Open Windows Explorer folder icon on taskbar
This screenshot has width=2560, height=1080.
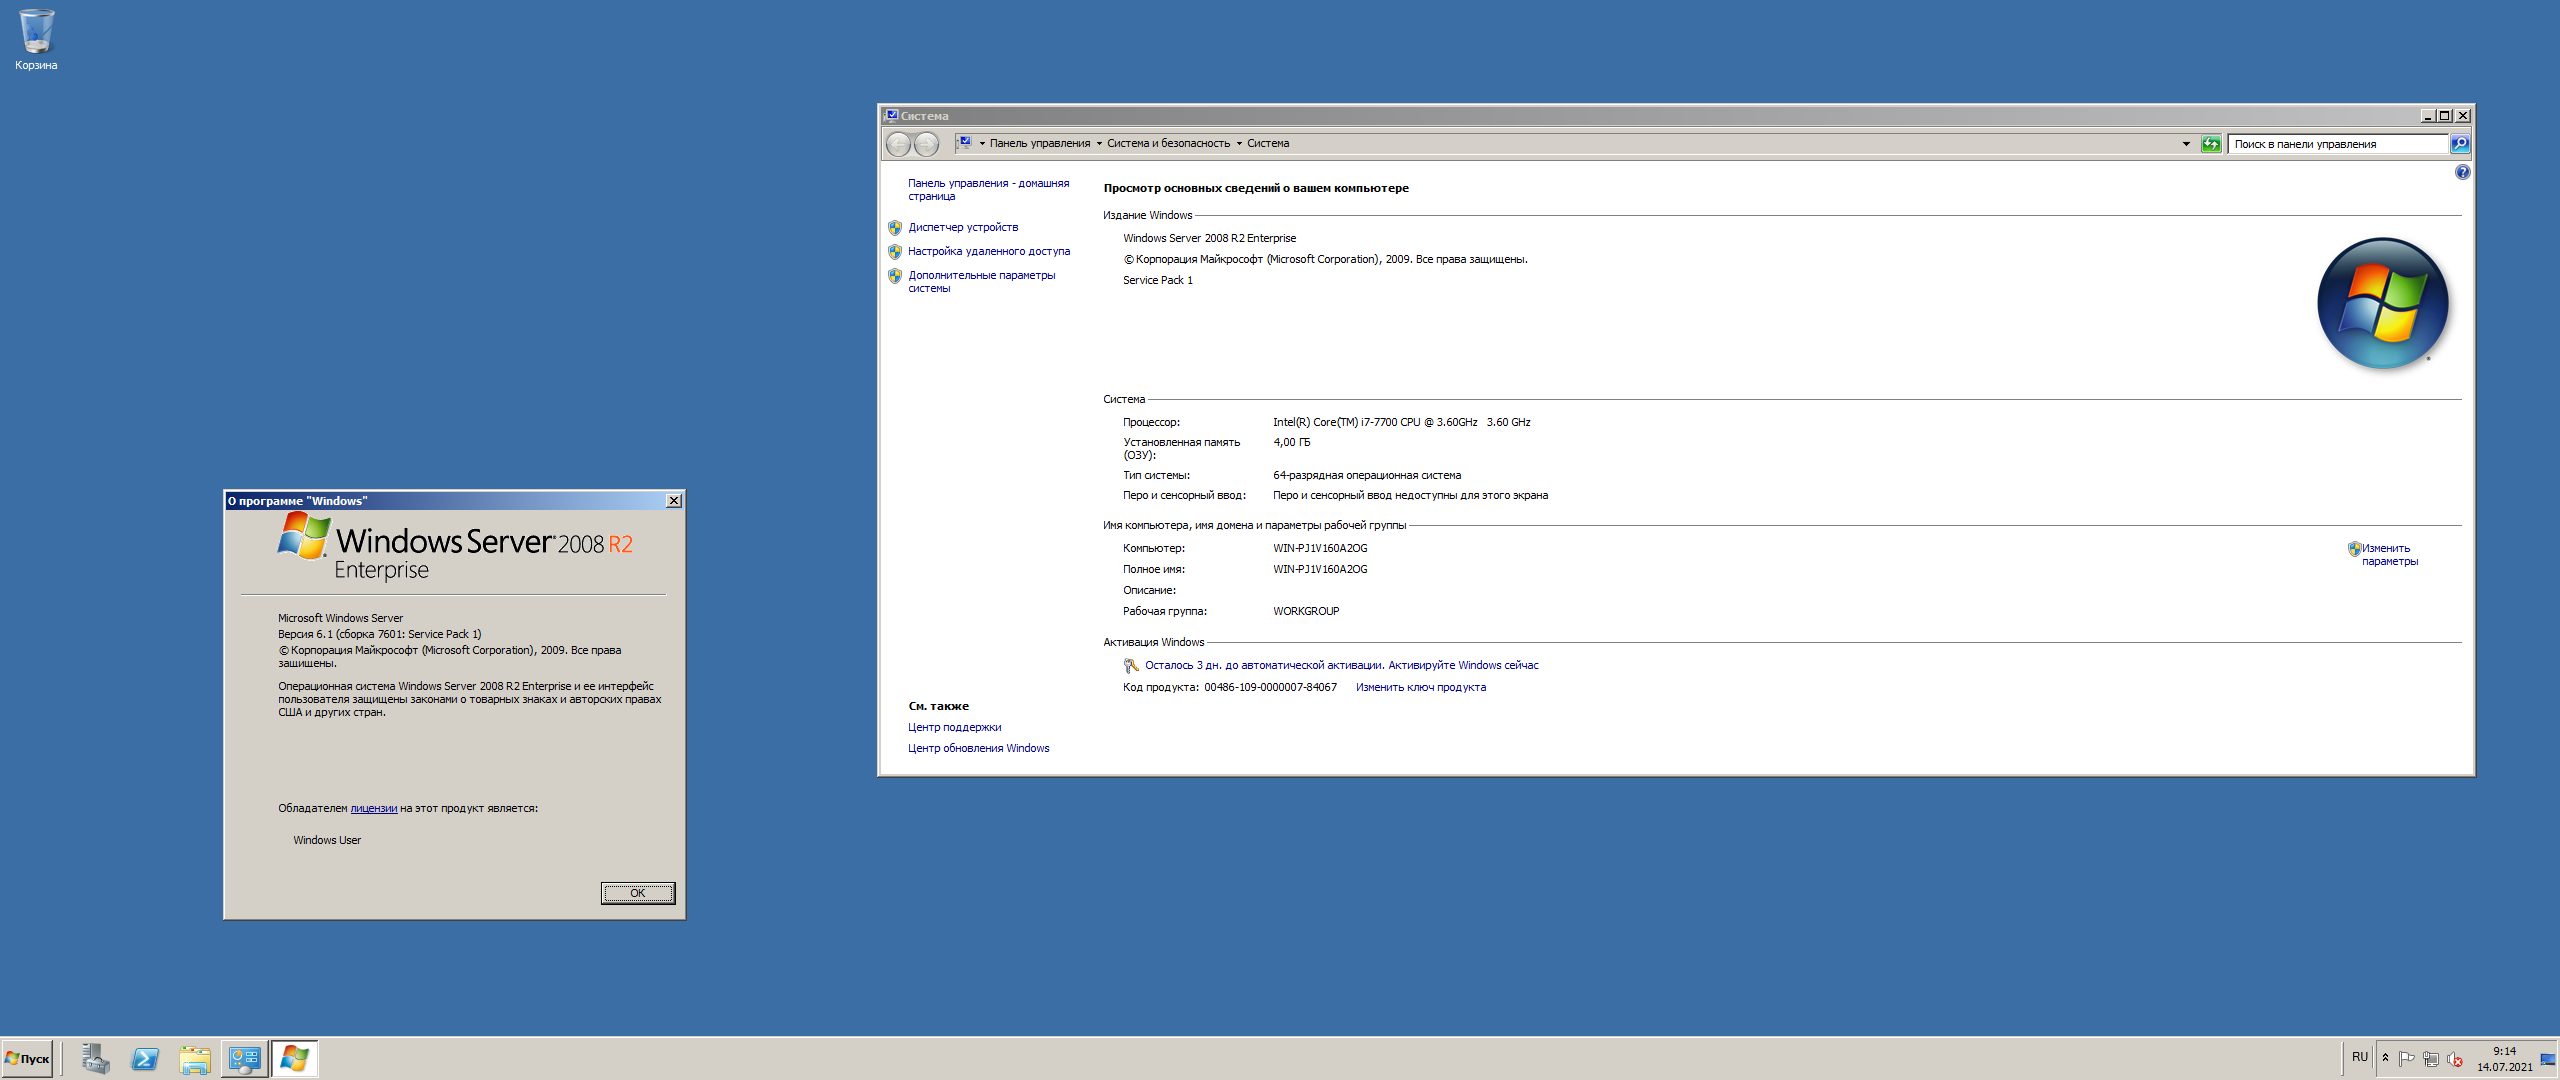195,1058
